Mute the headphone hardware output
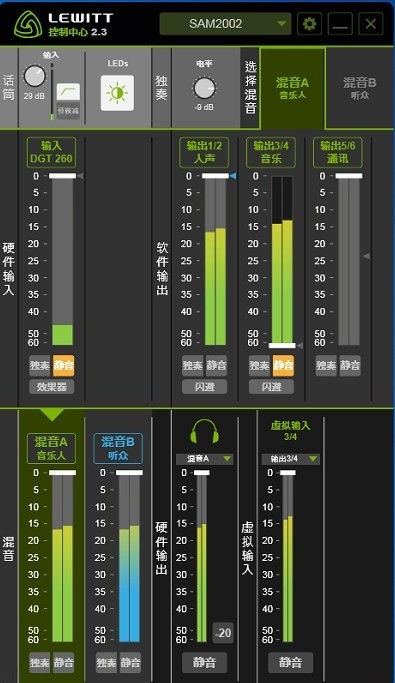Image resolution: width=395 pixels, height=683 pixels. point(204,663)
